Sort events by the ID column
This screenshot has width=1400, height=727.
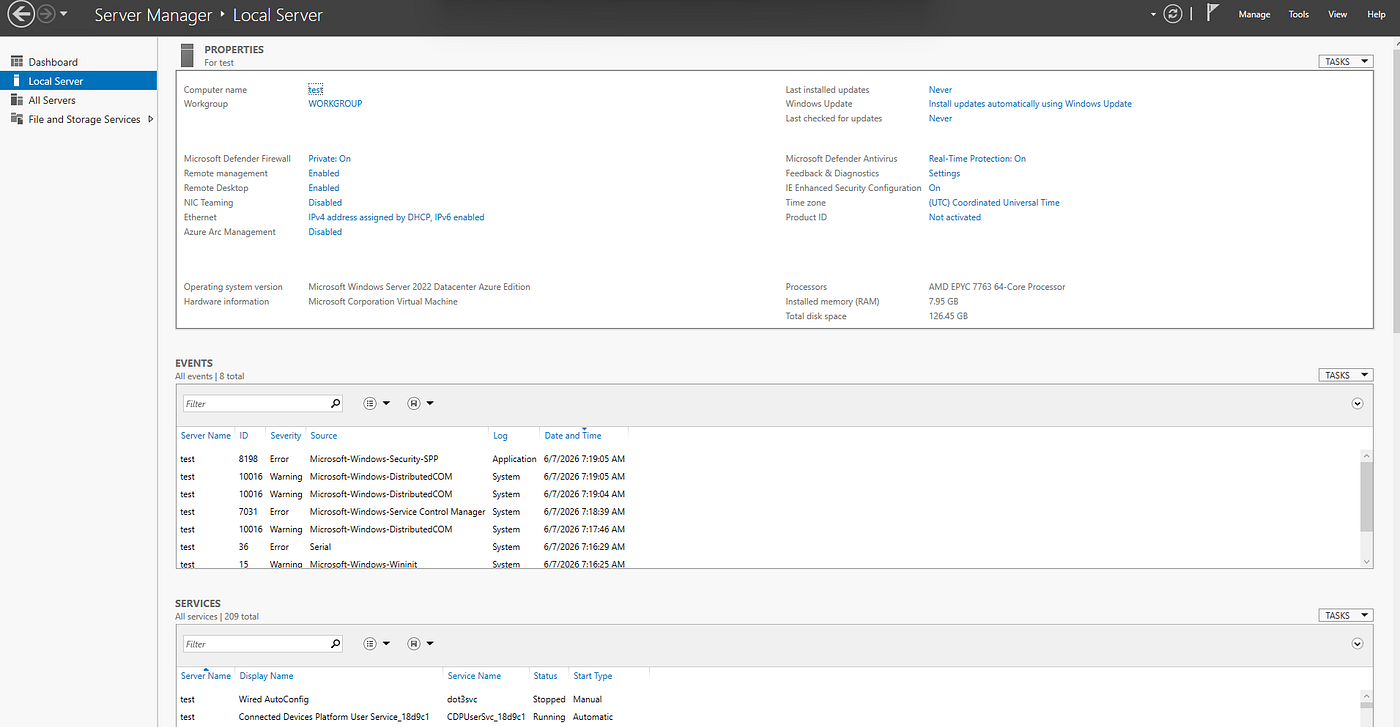coord(243,436)
